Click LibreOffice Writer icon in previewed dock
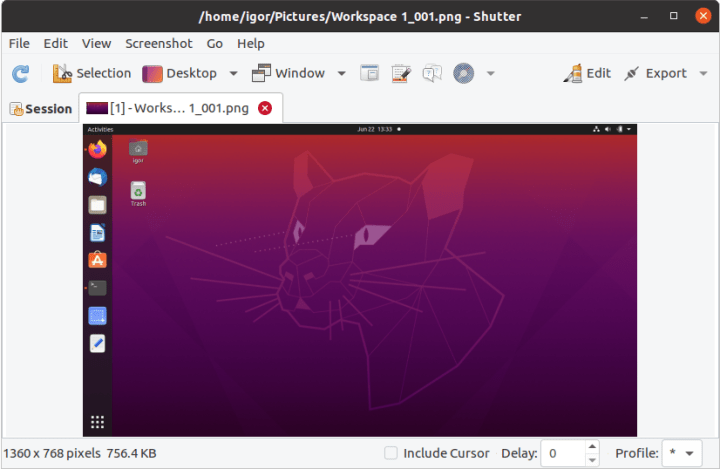This screenshot has width=720, height=469. [x=97, y=232]
